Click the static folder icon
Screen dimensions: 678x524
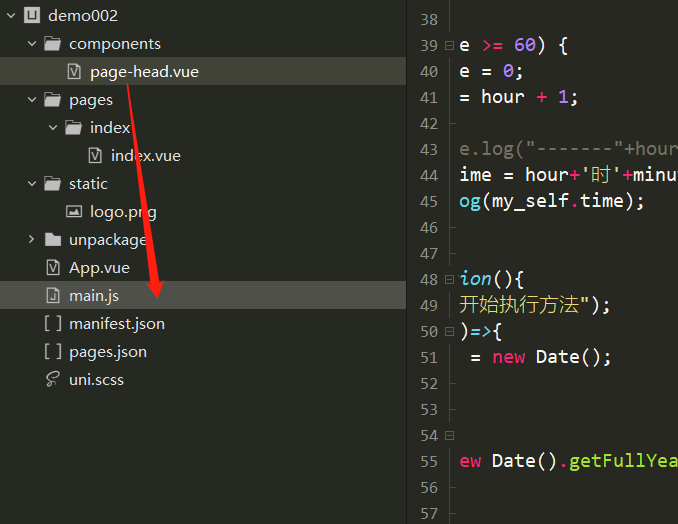coord(52,184)
